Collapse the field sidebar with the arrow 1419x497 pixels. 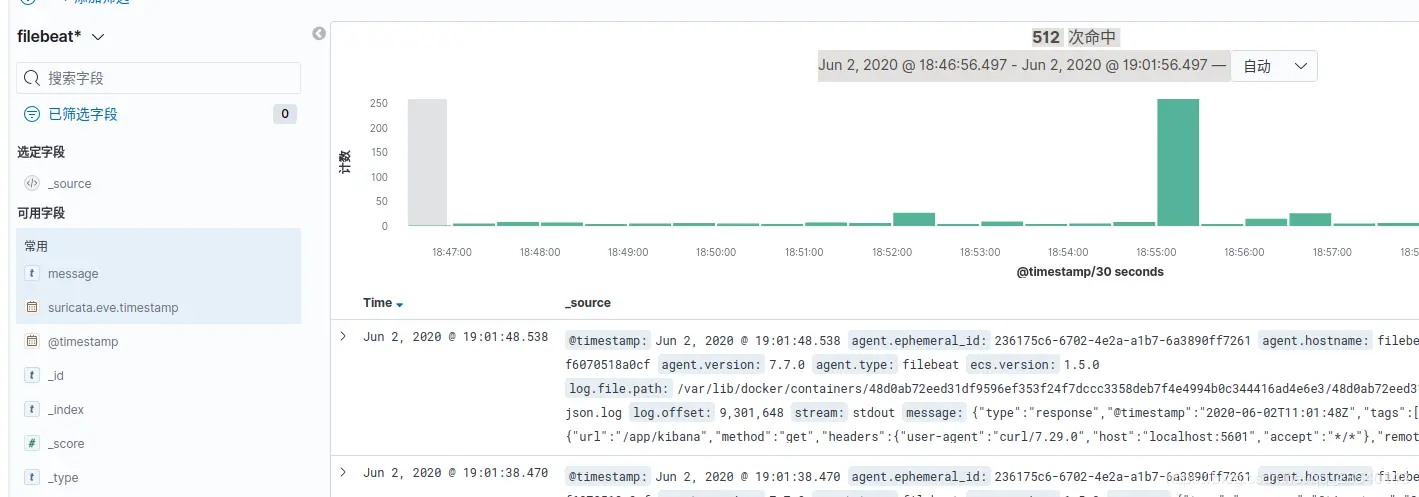(x=319, y=34)
